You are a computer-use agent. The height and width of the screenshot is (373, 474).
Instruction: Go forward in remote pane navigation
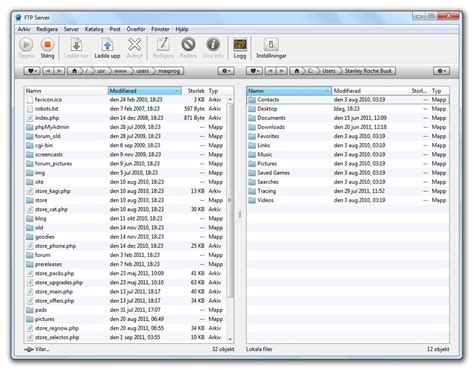(59, 71)
